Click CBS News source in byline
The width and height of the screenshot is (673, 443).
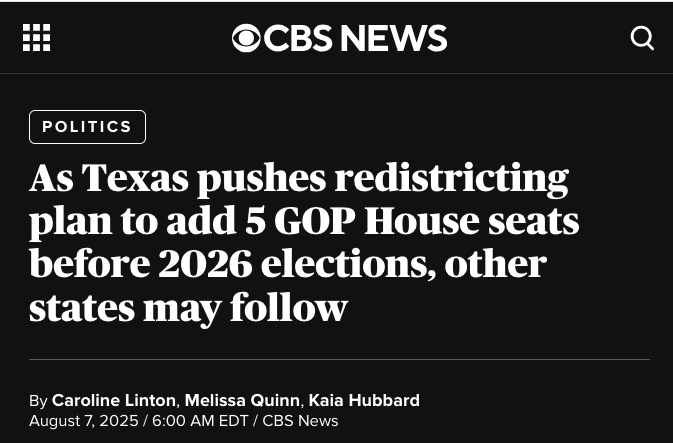(x=300, y=421)
